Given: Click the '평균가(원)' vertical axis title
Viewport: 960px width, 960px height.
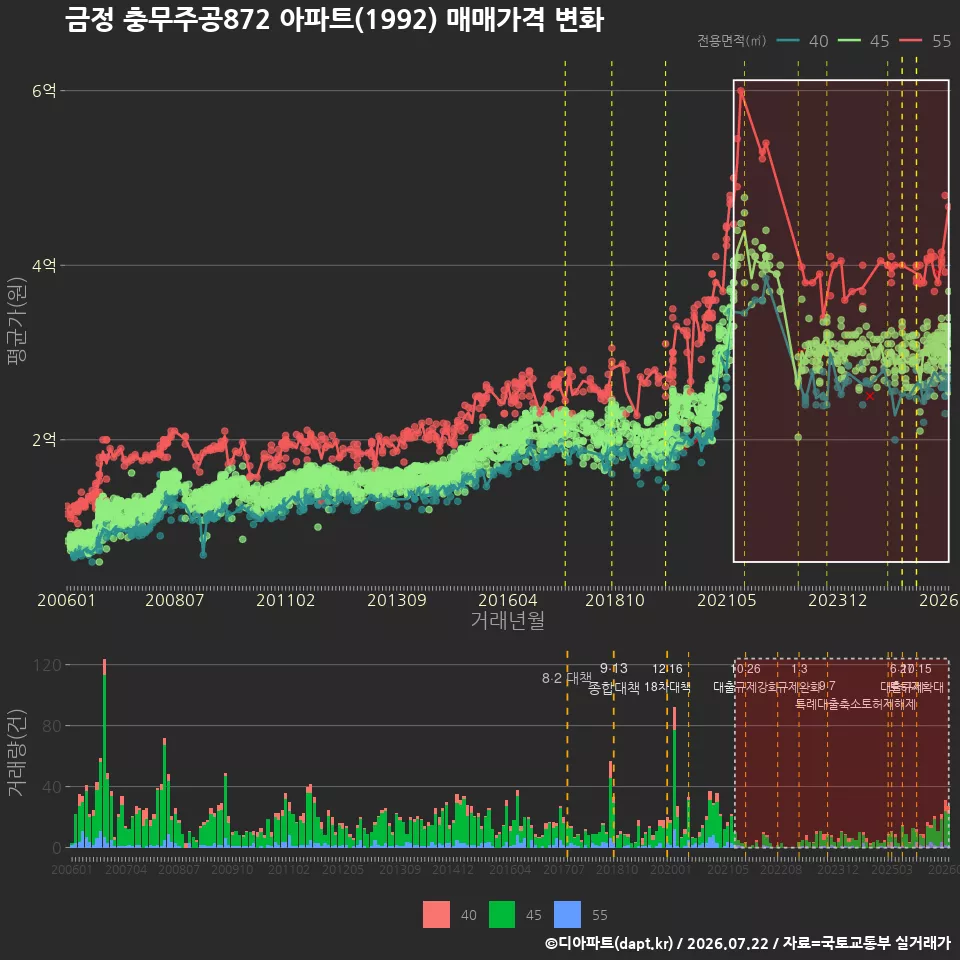Looking at the screenshot, I should coord(17,321).
